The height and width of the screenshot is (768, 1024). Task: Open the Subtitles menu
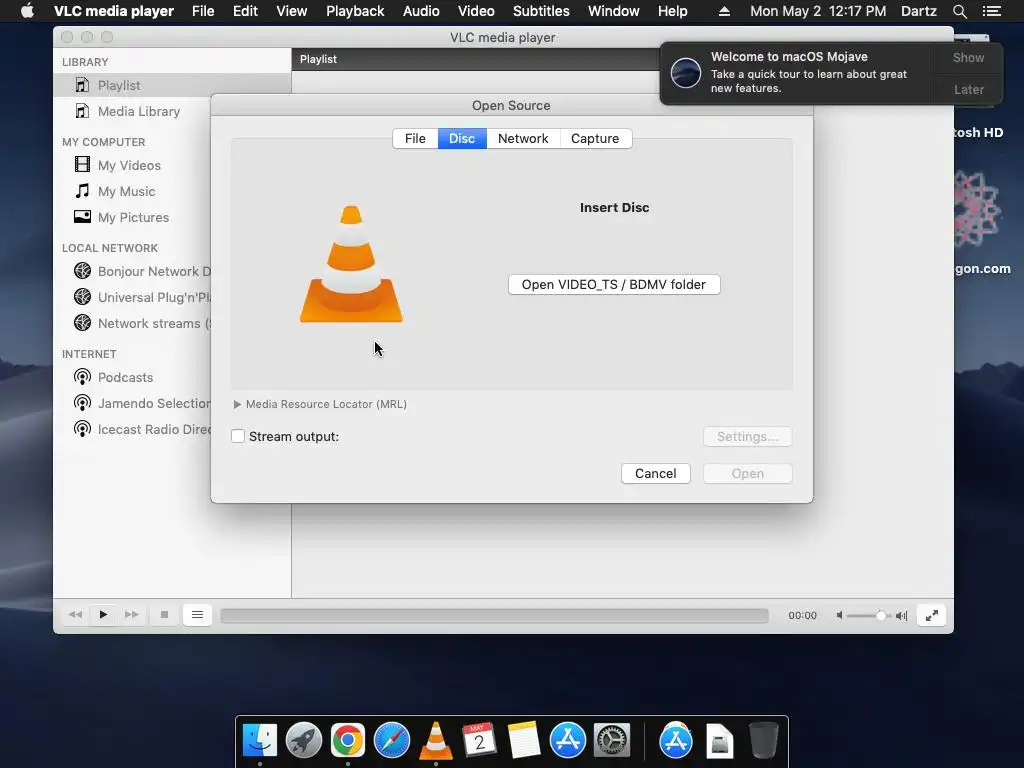coord(541,11)
